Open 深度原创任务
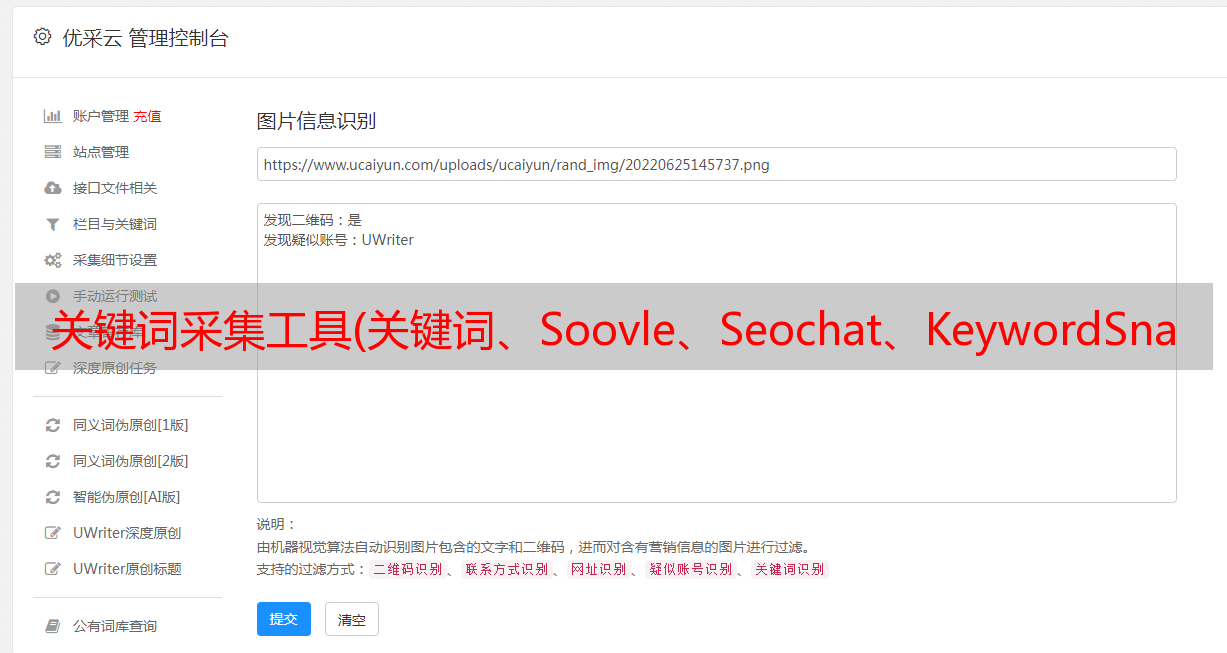 (115, 368)
